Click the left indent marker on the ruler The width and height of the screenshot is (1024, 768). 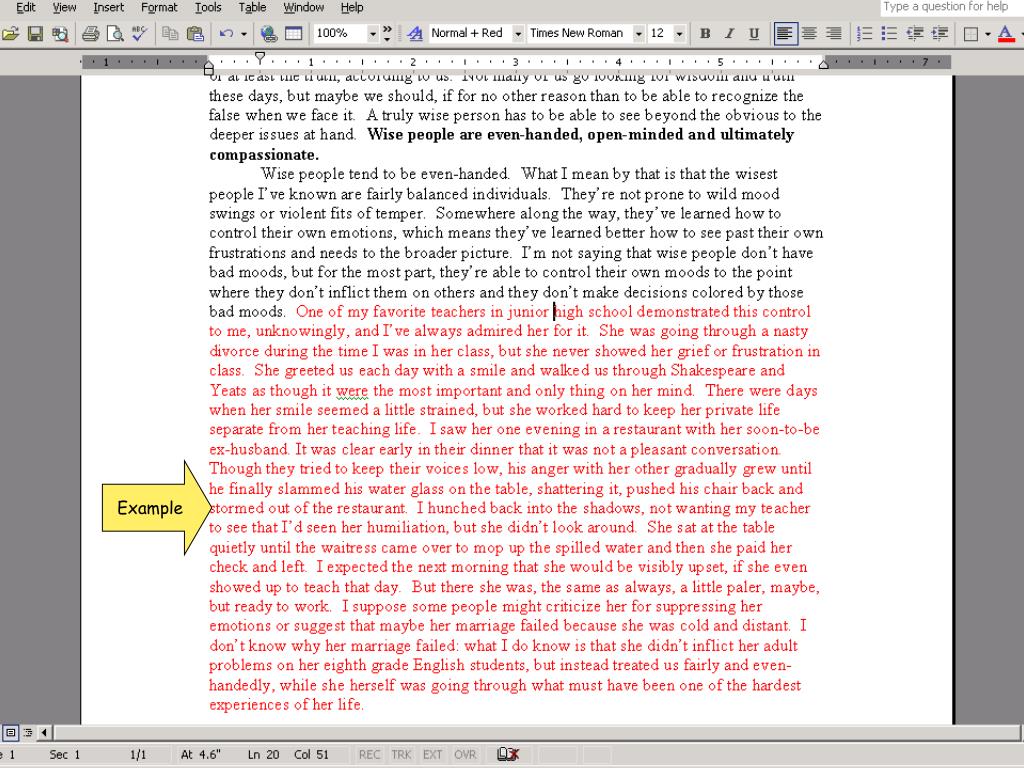208,67
